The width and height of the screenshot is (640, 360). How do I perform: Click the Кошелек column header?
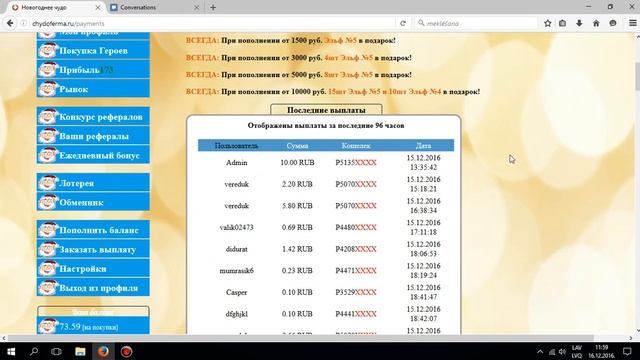[356, 145]
